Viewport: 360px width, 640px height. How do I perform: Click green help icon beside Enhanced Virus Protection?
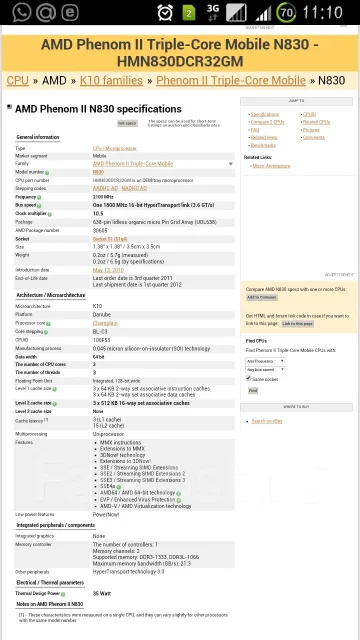[x=179, y=500]
